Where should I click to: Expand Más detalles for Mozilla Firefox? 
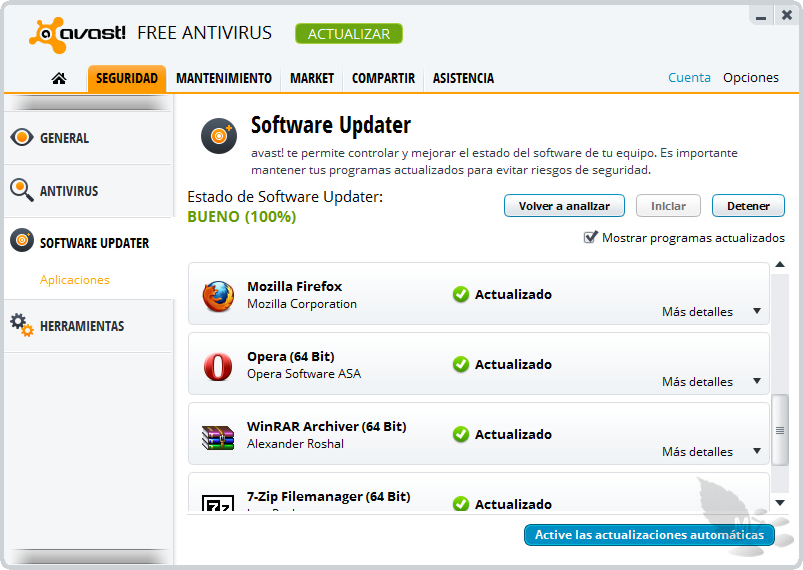tap(711, 312)
